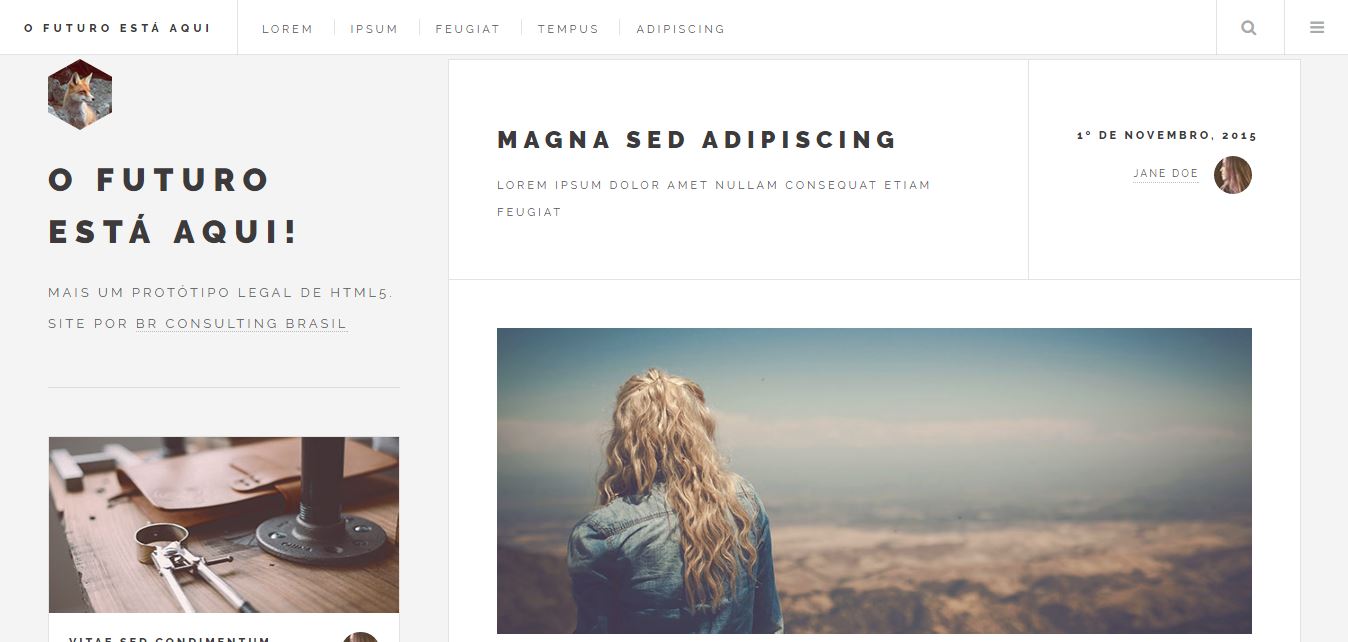Click the hexagonal fox logo
The image size is (1348, 642).
80,94
